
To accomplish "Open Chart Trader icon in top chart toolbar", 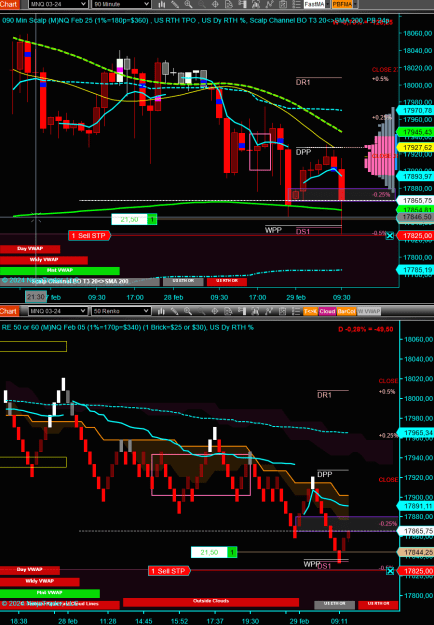I will coord(242,4).
